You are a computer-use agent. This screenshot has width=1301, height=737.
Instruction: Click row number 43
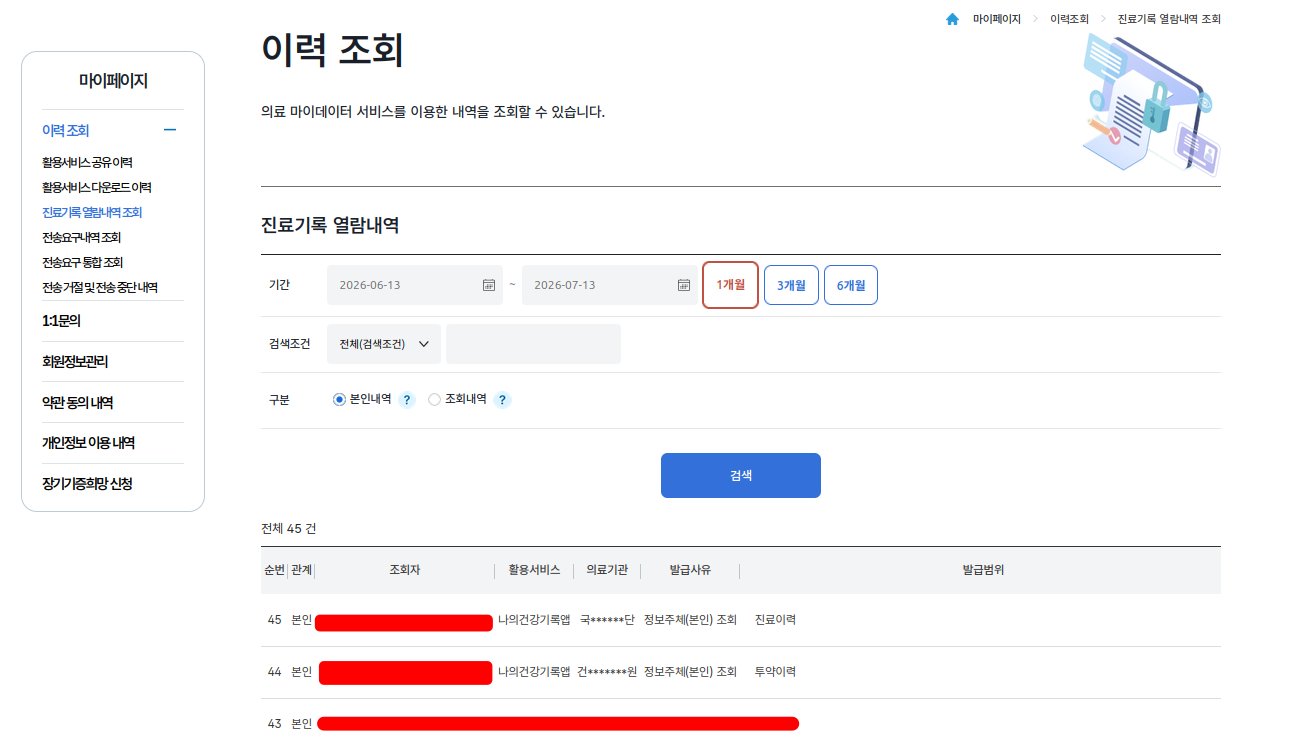[x=275, y=723]
